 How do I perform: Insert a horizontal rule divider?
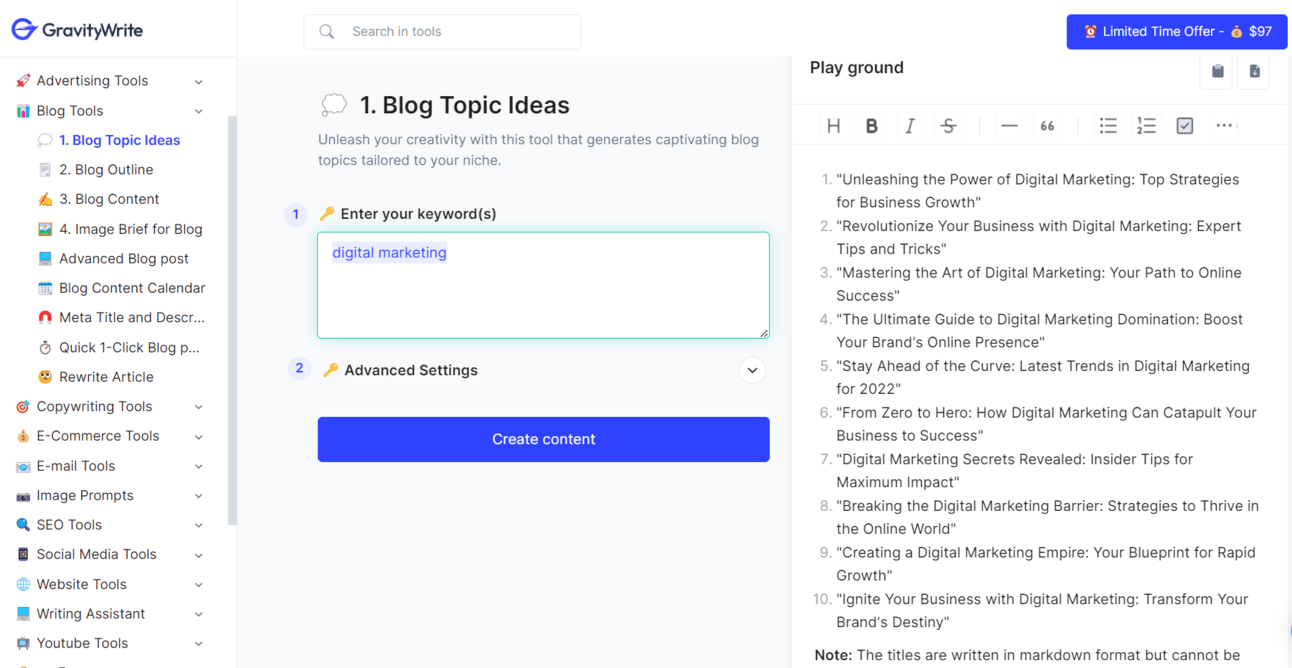(1009, 126)
